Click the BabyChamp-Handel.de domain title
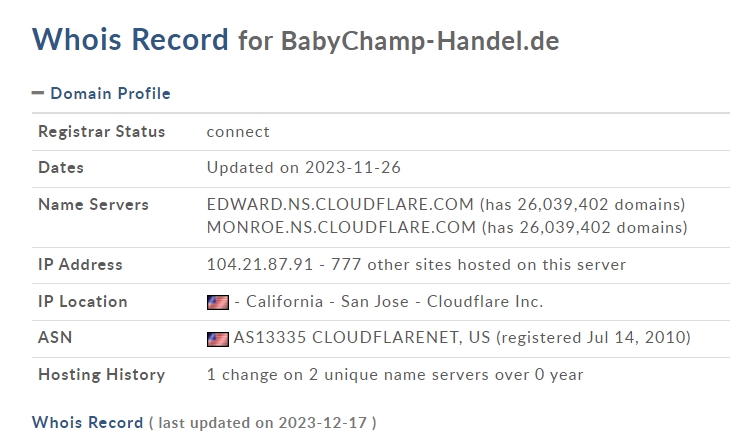730x440 pixels. 420,41
